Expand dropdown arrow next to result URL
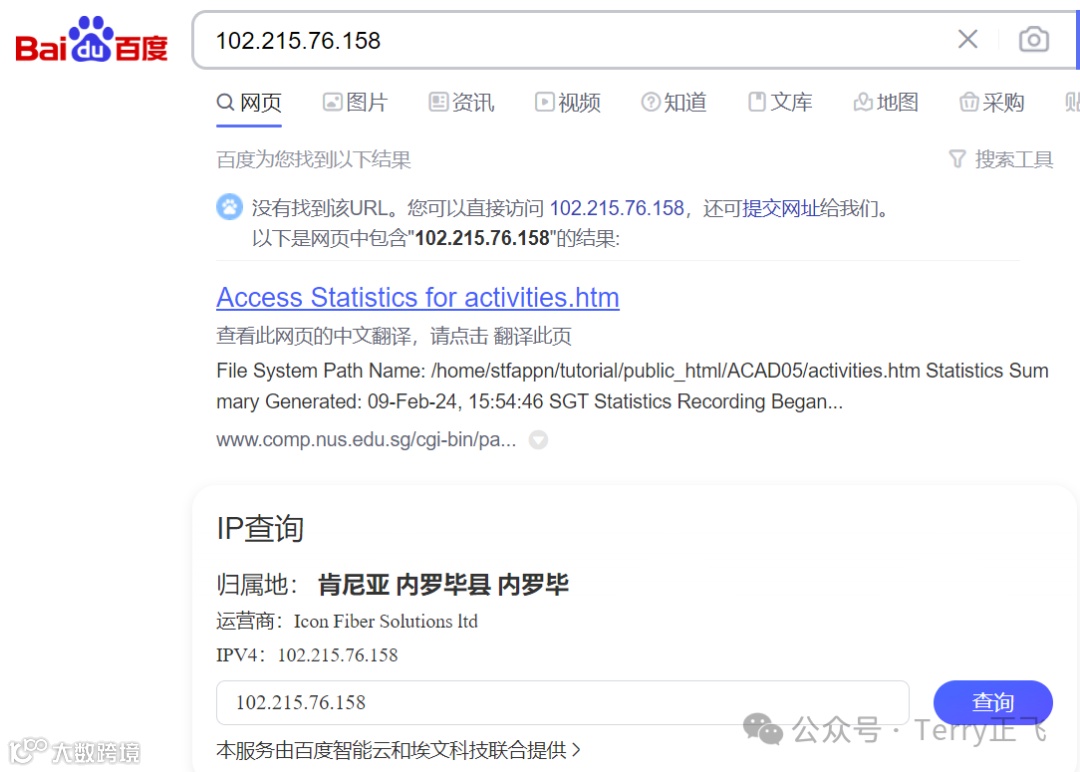1080x772 pixels. 538,439
